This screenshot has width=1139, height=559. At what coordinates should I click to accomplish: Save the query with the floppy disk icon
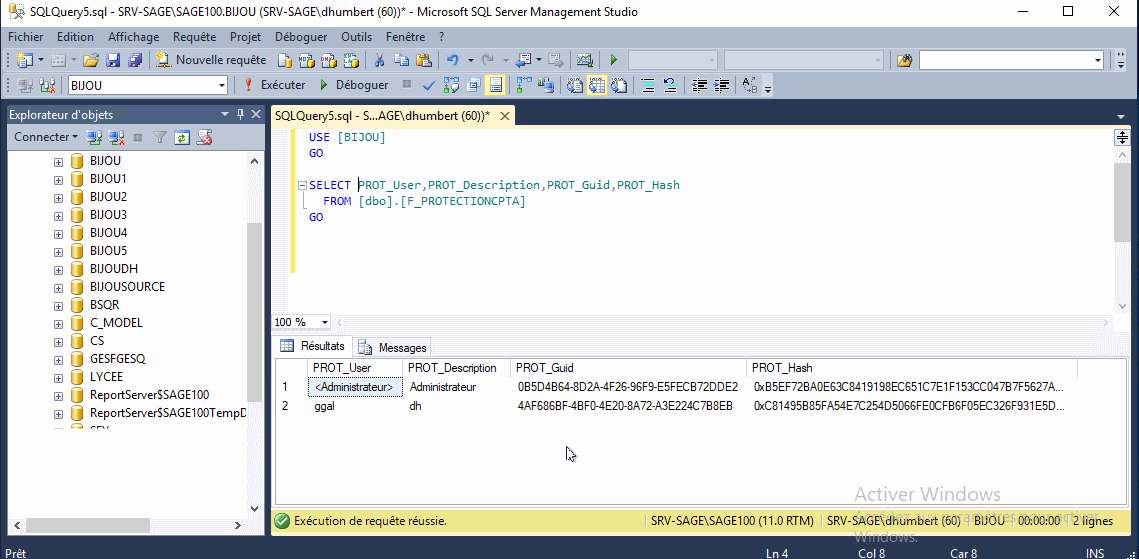112,60
